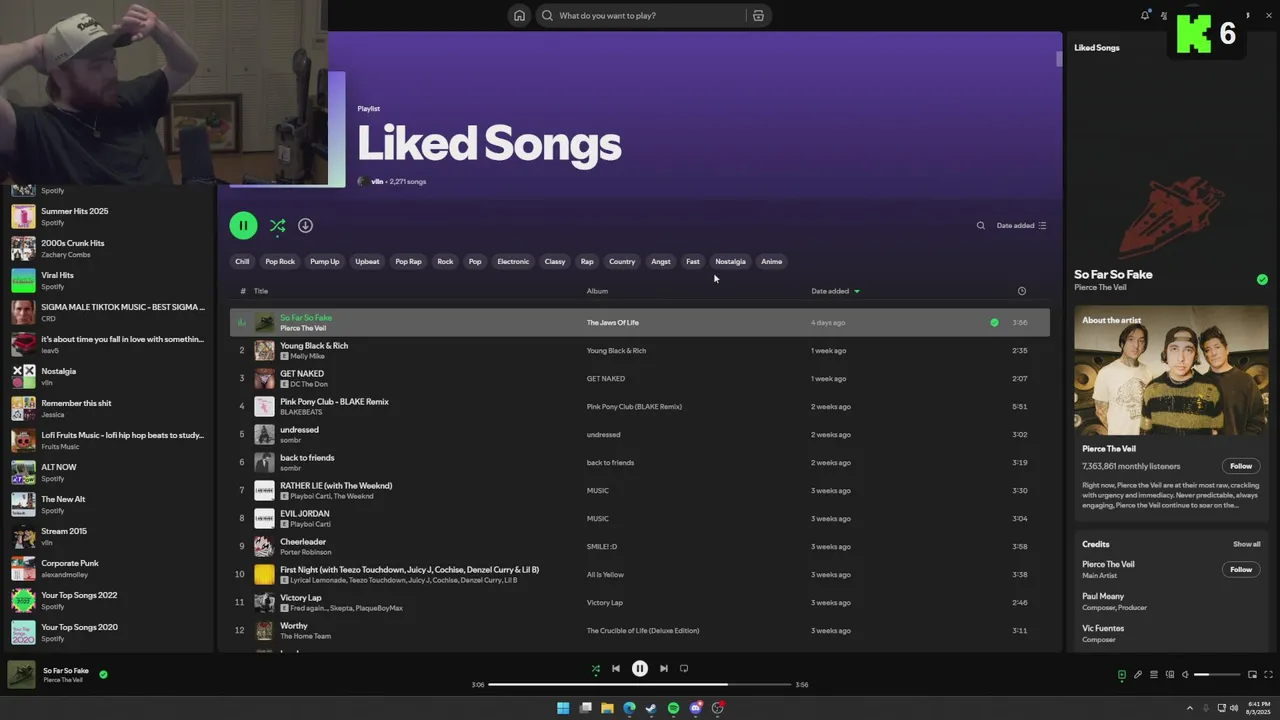Screen dimensions: 1280x720
Task: Search within Liked Songs using magnifier icon
Action: pyautogui.click(x=980, y=226)
